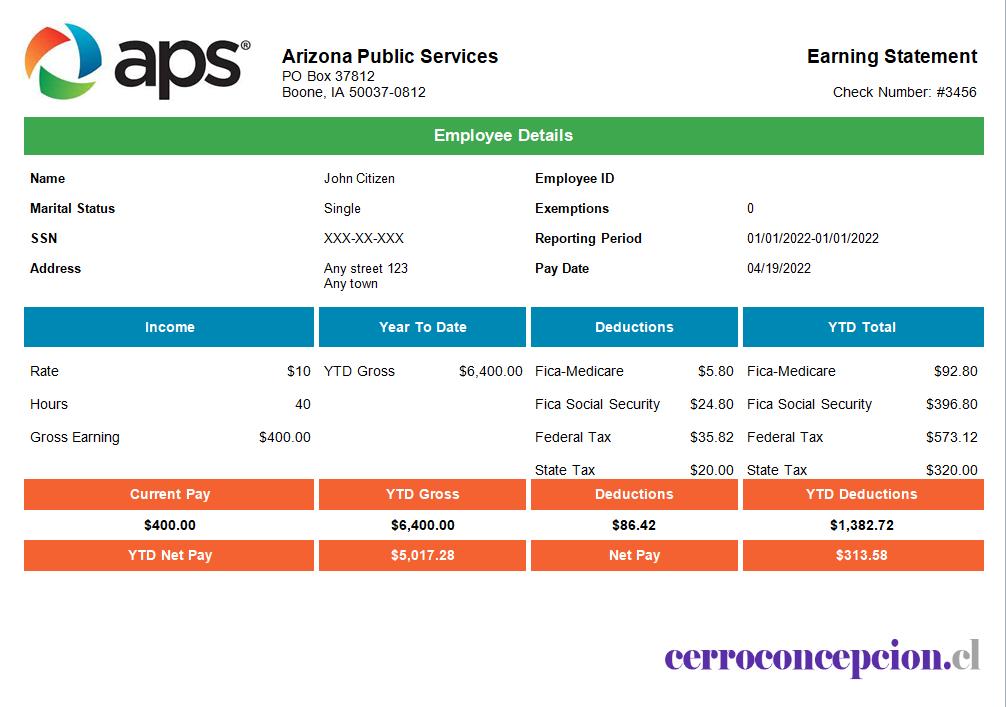
Task: Click the YTD Net Pay label
Action: coord(169,555)
